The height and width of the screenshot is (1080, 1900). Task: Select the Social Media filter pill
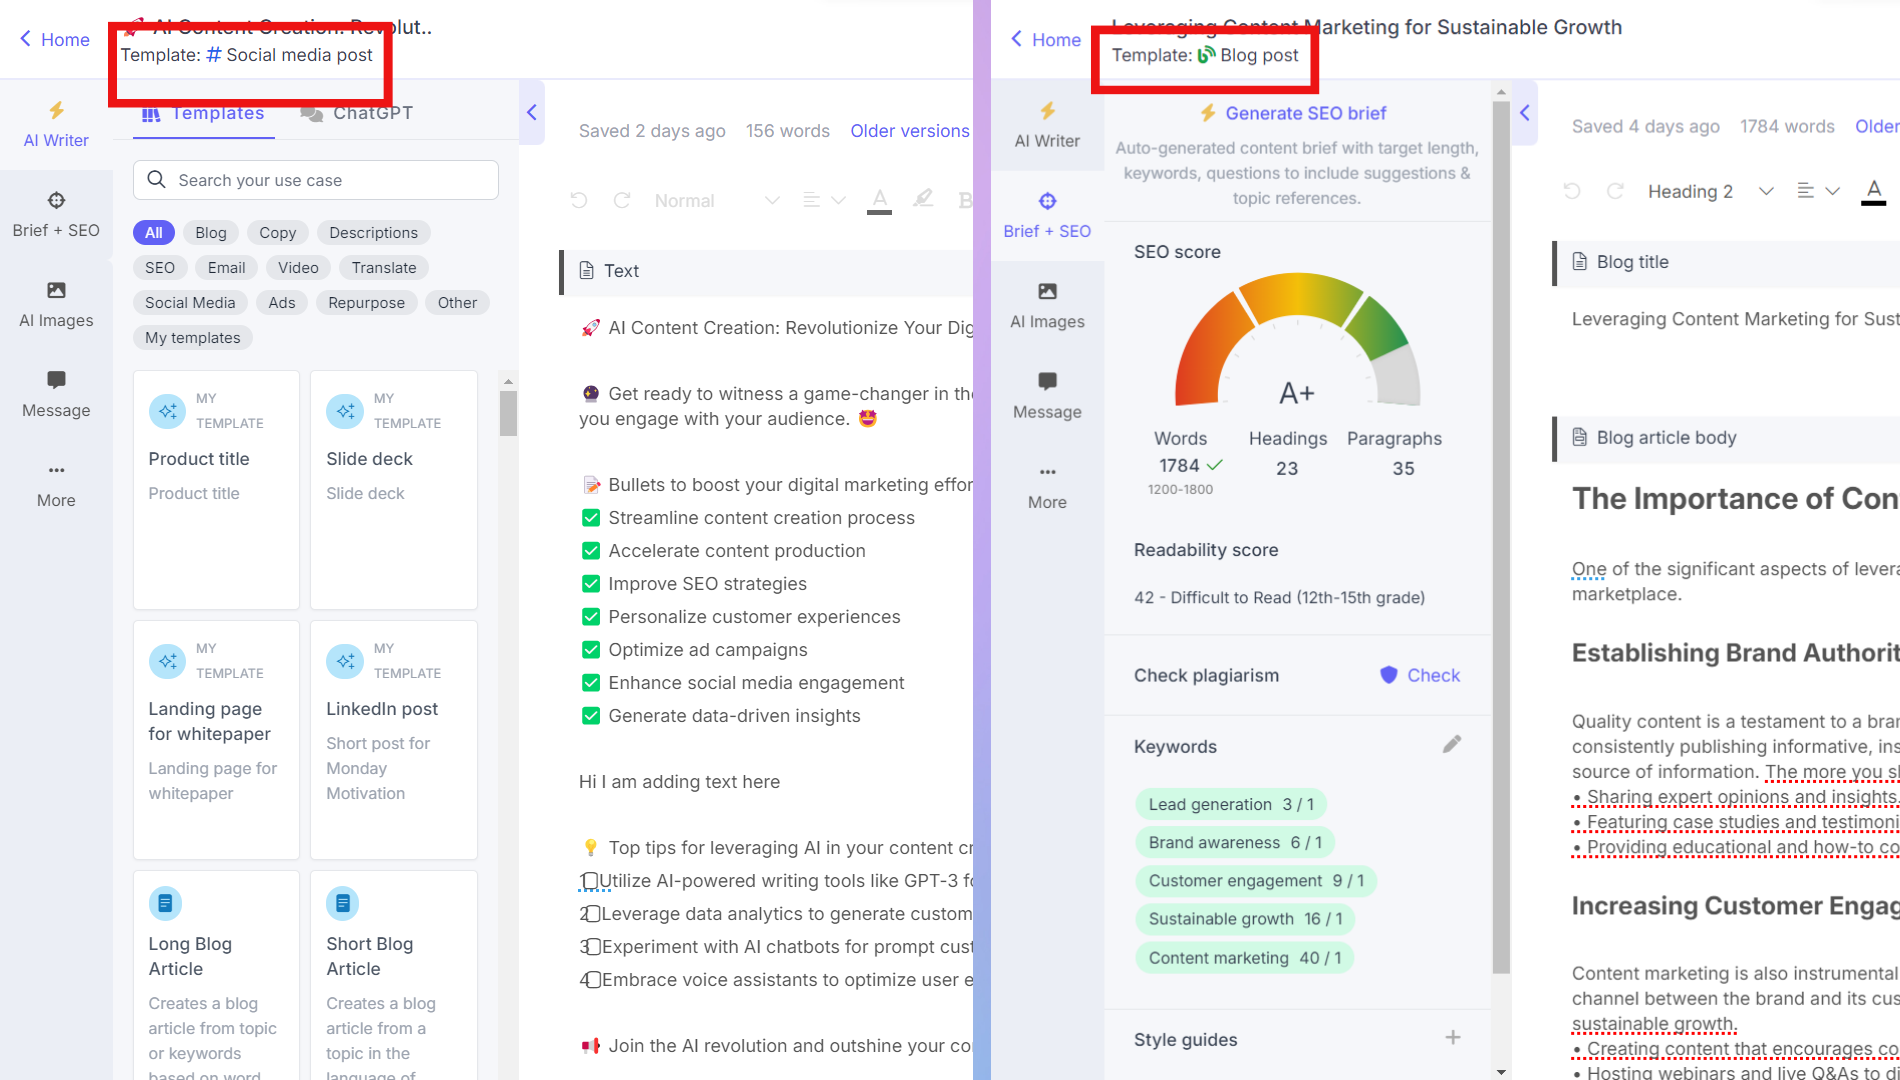(x=189, y=302)
